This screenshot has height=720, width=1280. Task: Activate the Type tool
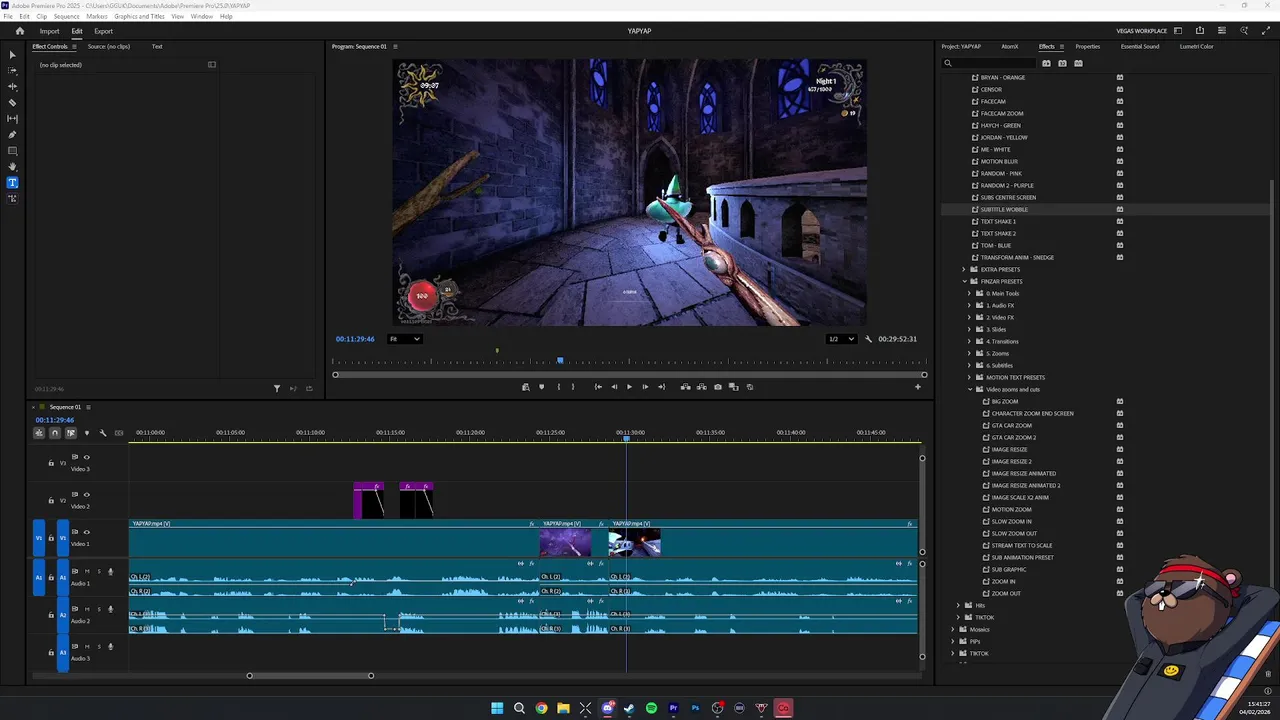pos(12,182)
